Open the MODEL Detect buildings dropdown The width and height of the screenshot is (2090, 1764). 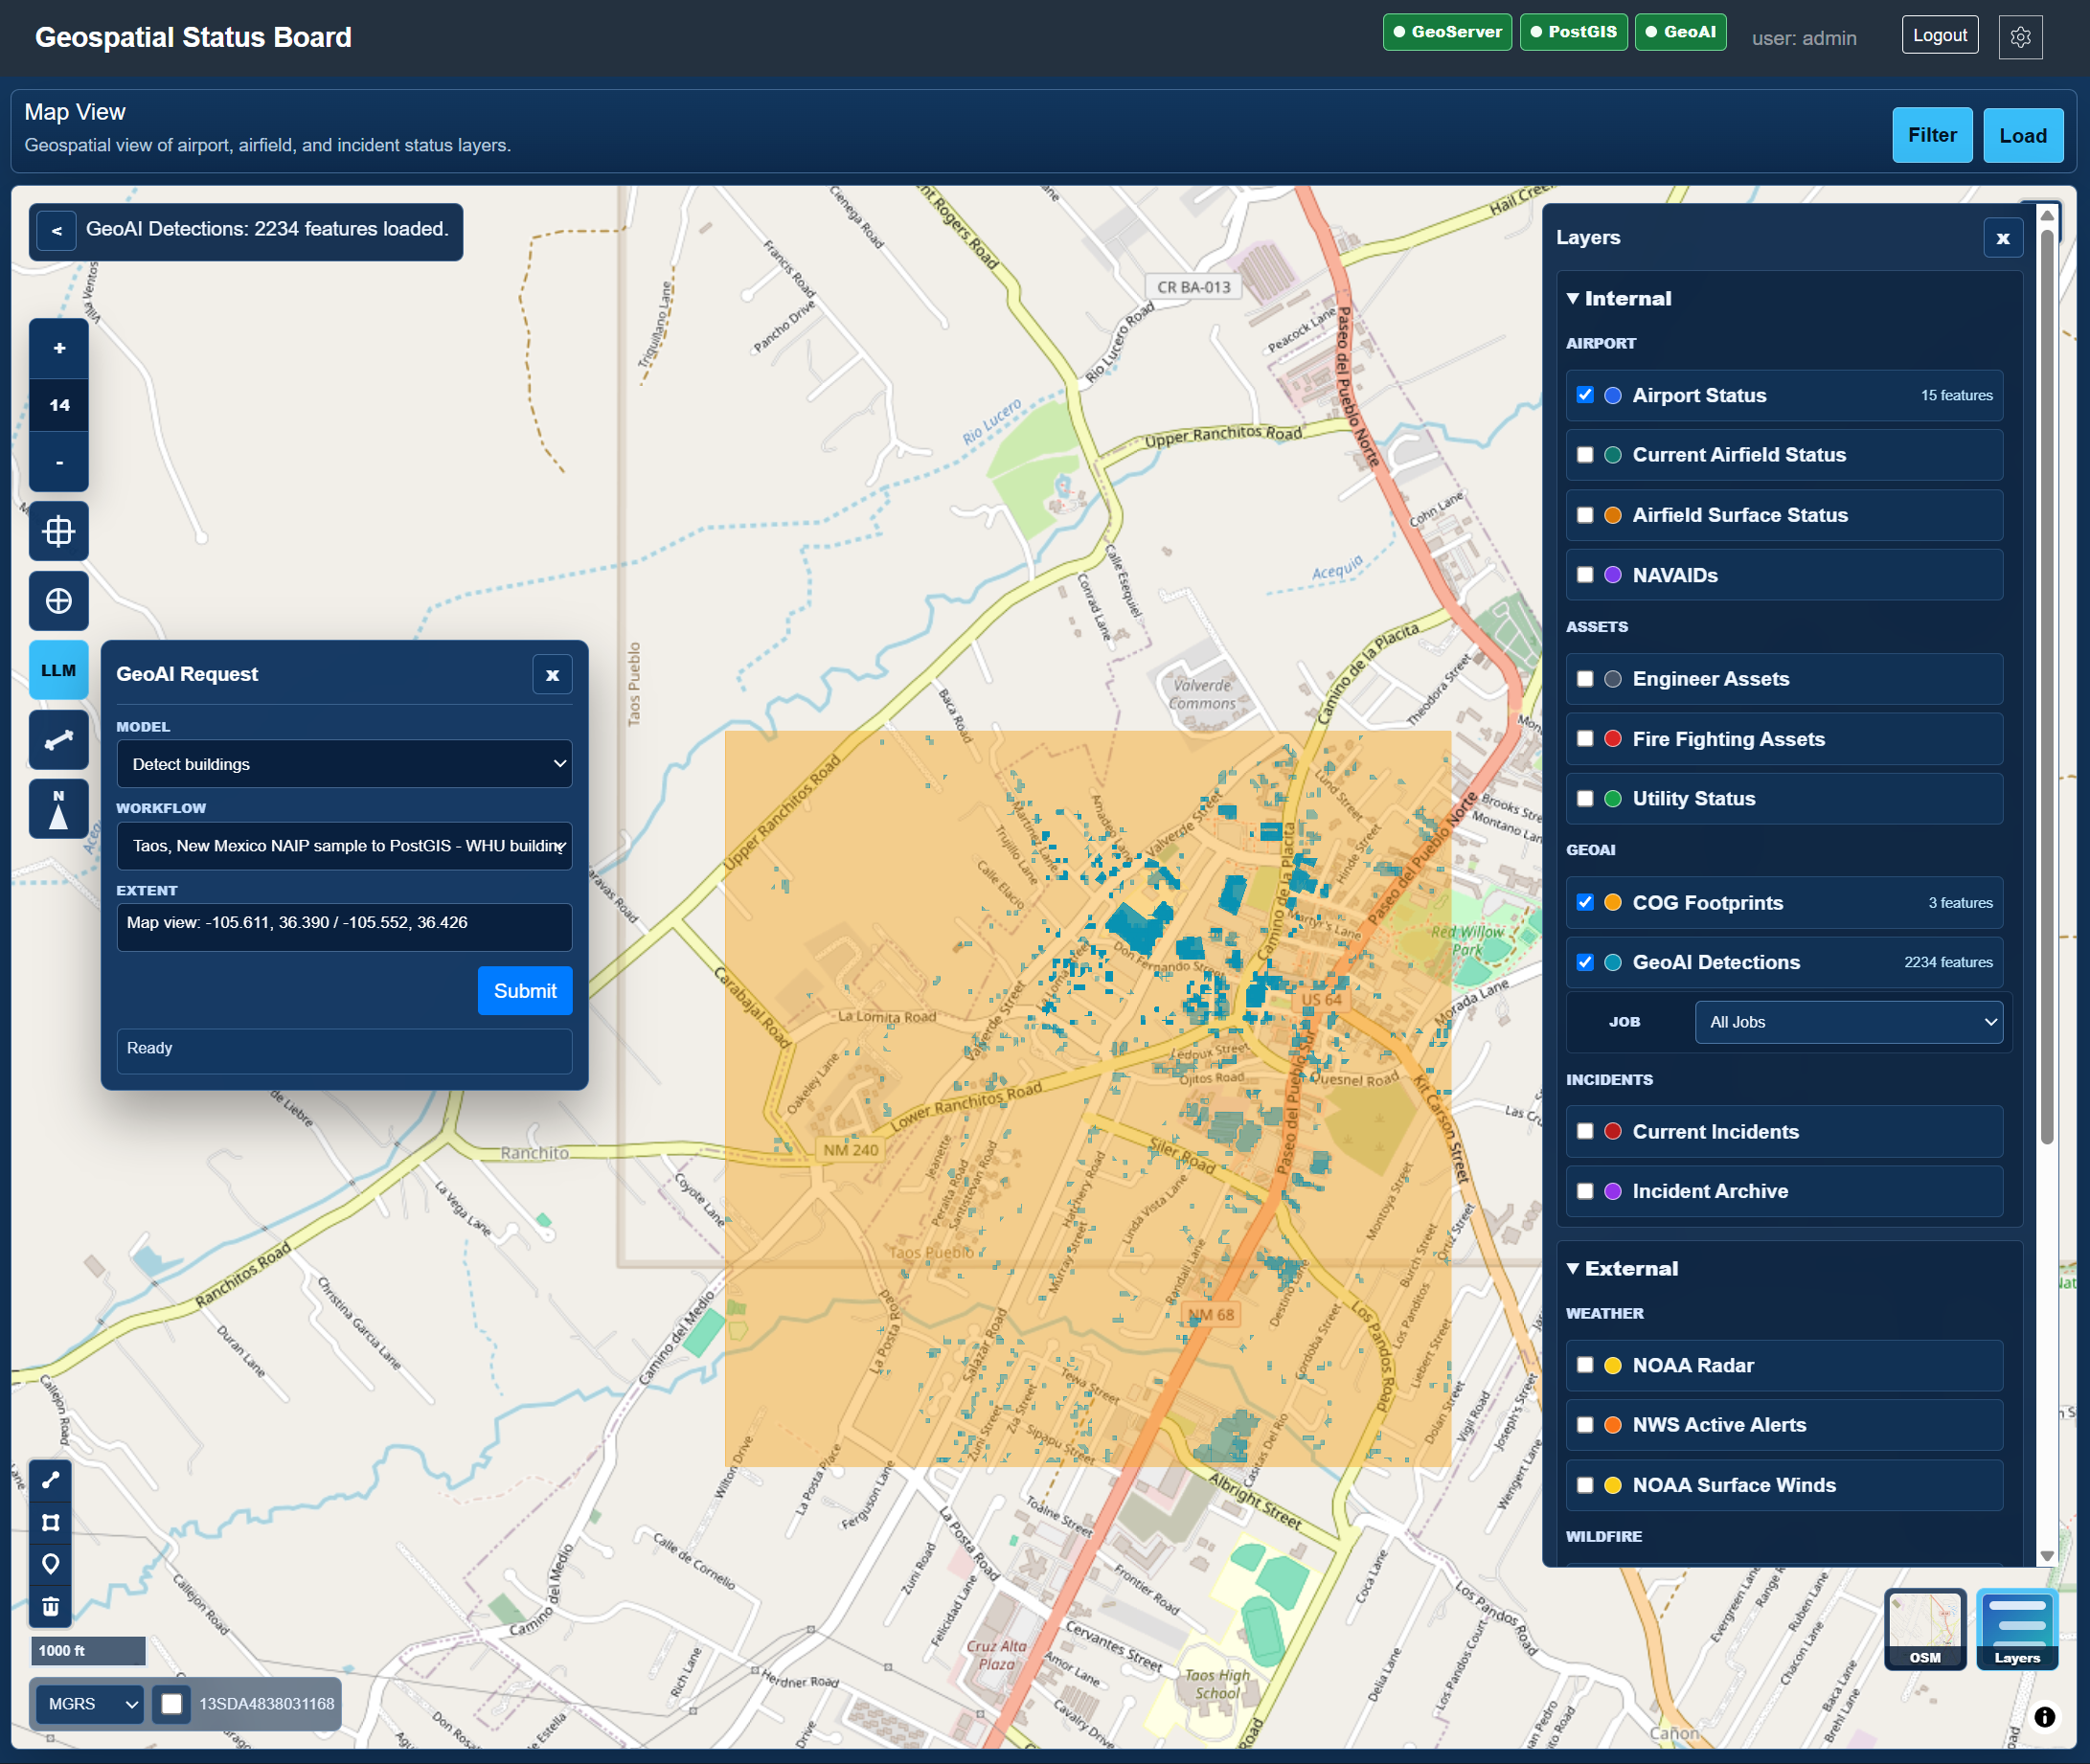point(345,764)
